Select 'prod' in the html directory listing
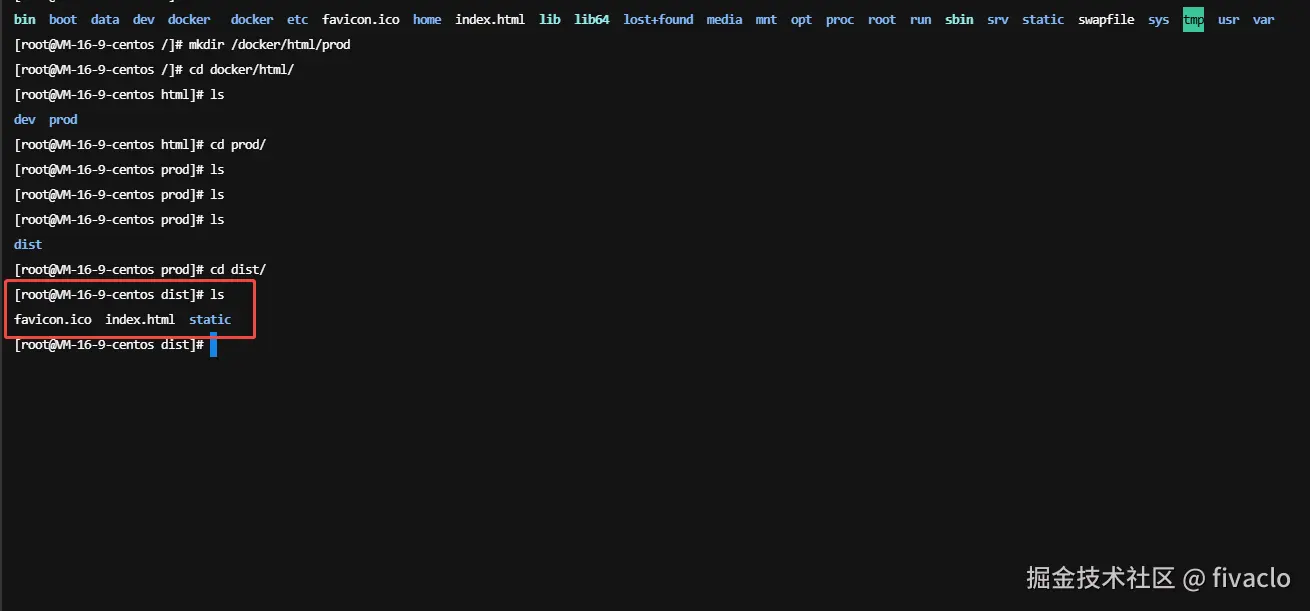The height and width of the screenshot is (611, 1310). pos(63,120)
